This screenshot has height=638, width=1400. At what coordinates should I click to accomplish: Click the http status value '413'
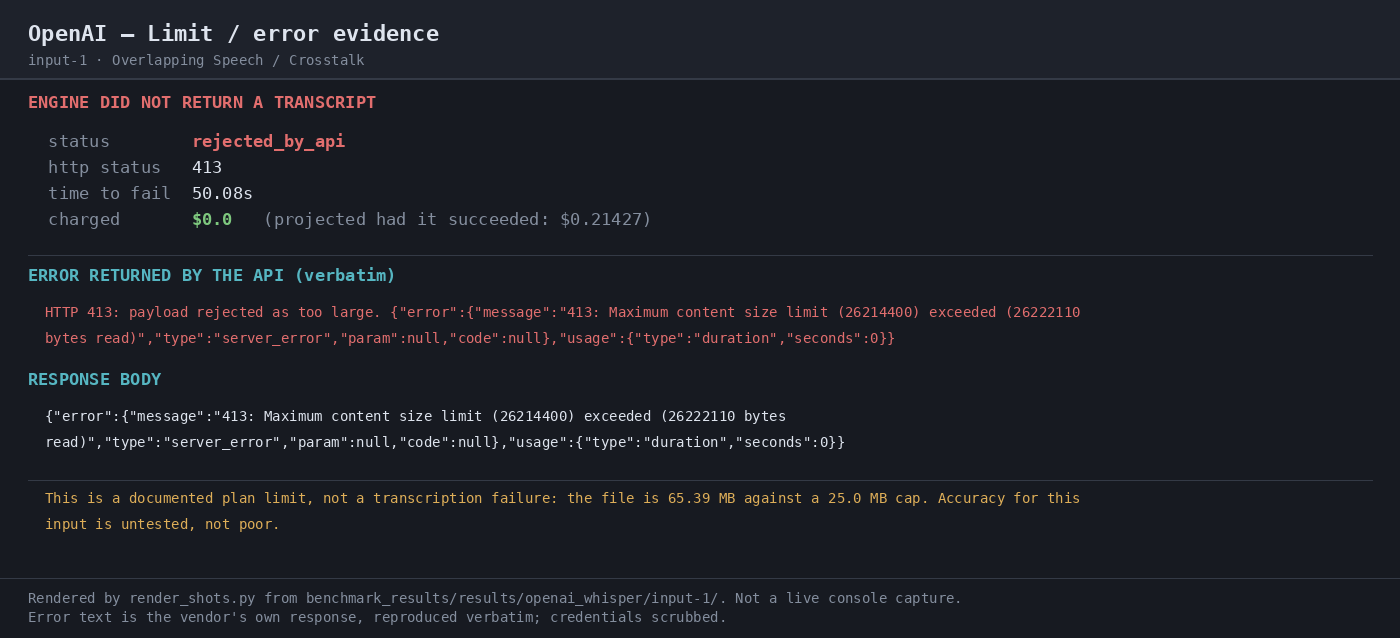(207, 167)
